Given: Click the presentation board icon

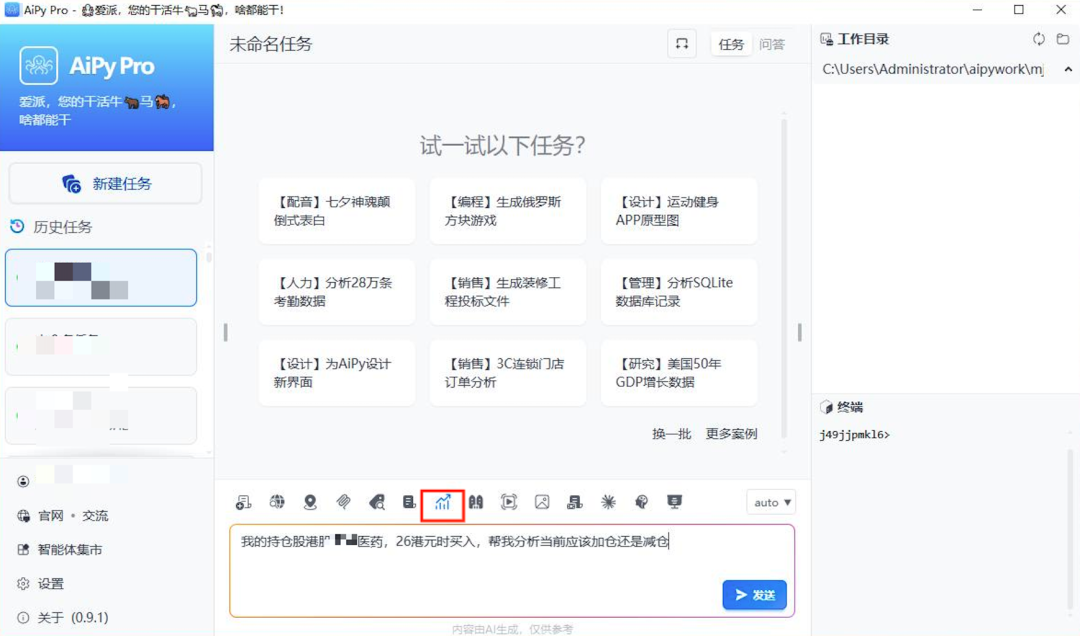Looking at the screenshot, I should 674,502.
